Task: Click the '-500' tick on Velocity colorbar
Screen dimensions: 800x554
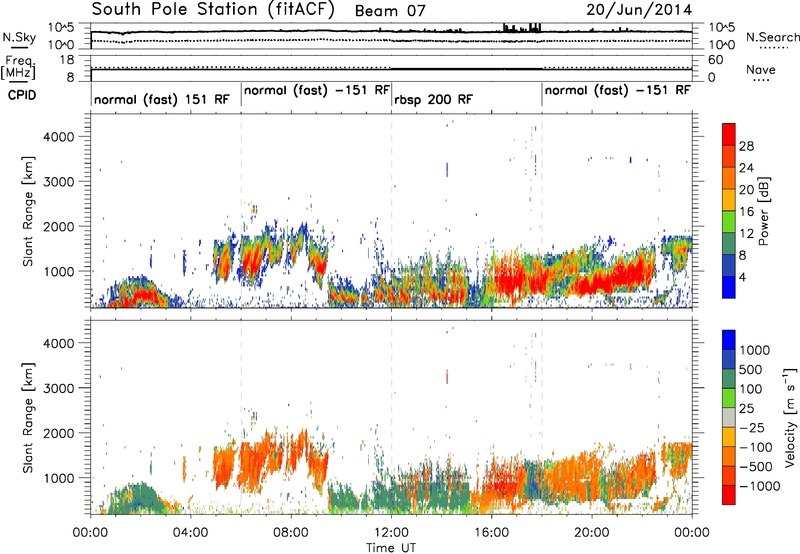Action: pyautogui.click(x=756, y=467)
